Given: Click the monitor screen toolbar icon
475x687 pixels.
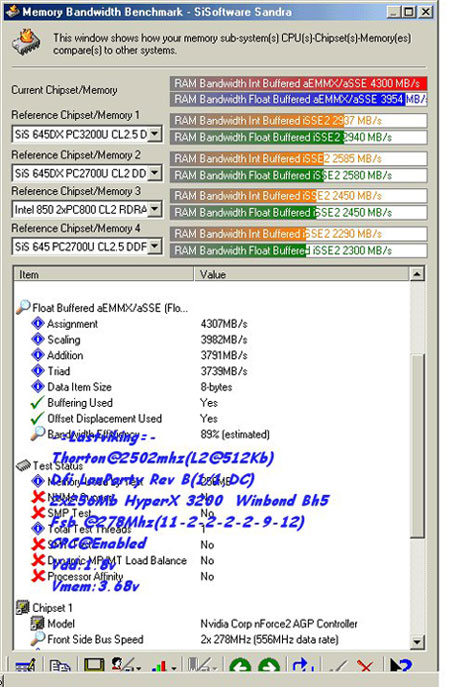Looking at the screenshot, I should [x=94, y=666].
